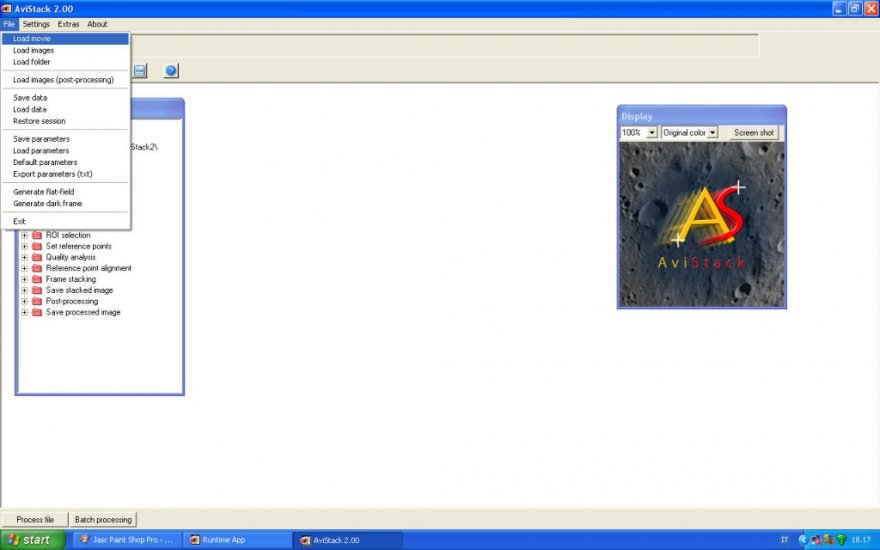Click the Set reference points folder icon
Viewport: 880px width, 550px height.
point(37,246)
